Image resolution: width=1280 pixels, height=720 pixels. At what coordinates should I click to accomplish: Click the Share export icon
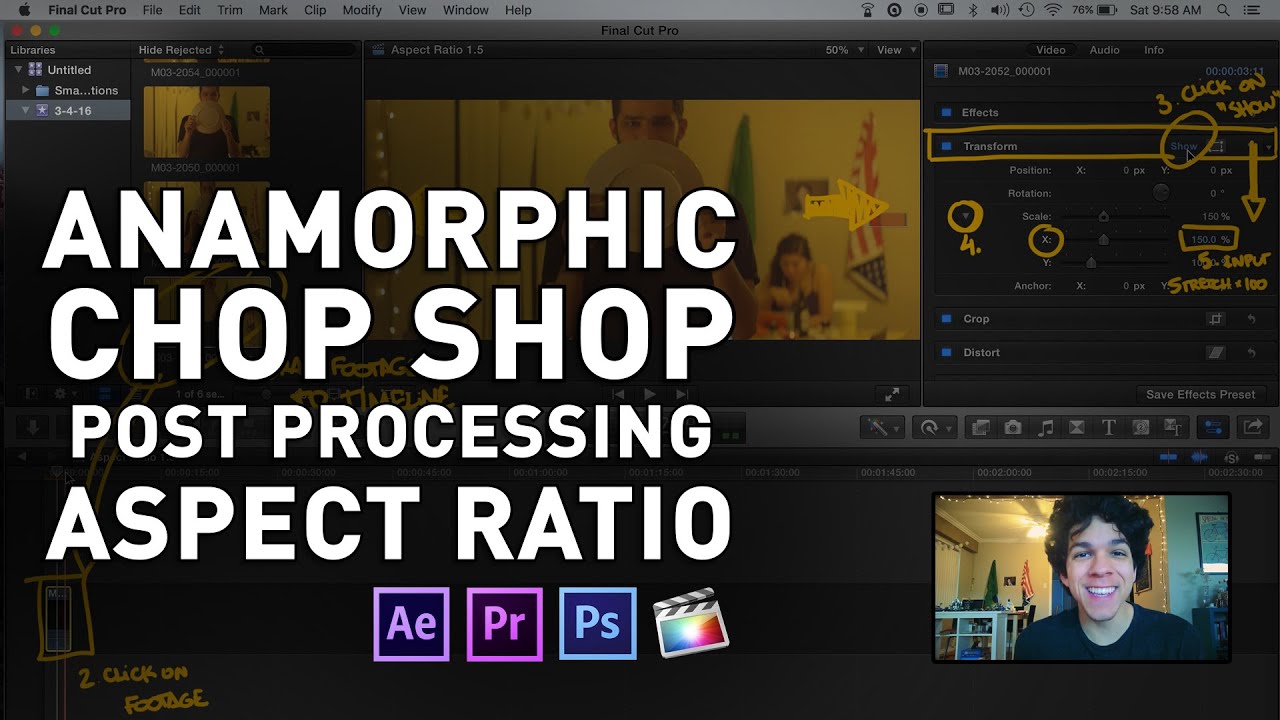tap(1252, 427)
